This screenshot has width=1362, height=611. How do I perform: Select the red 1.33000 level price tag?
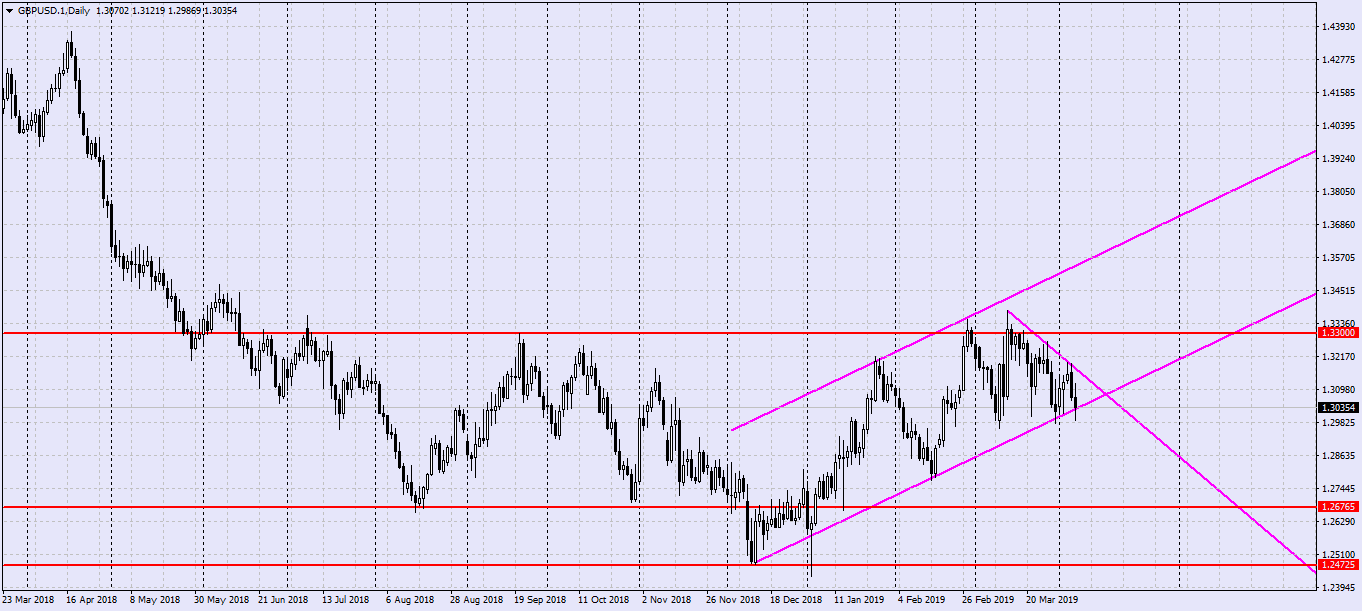[x=1337, y=332]
